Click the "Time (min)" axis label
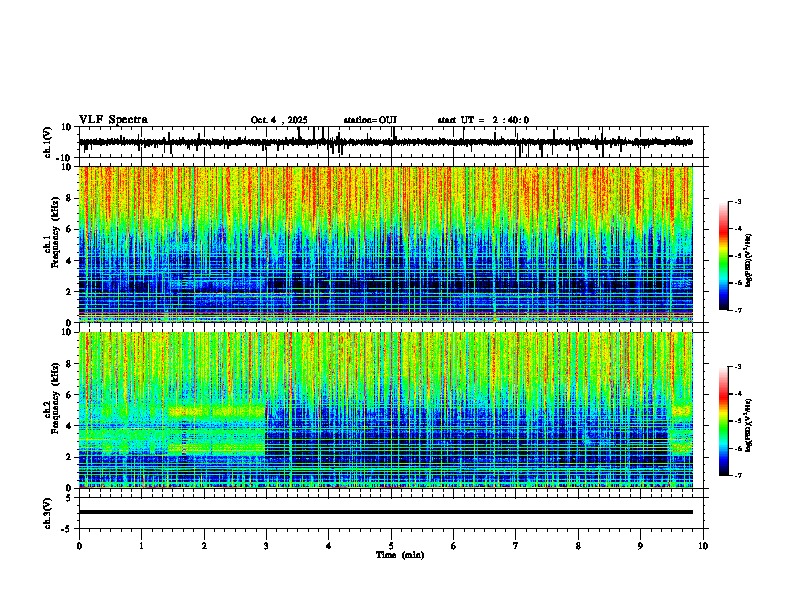The image size is (792, 612). pyautogui.click(x=400, y=555)
